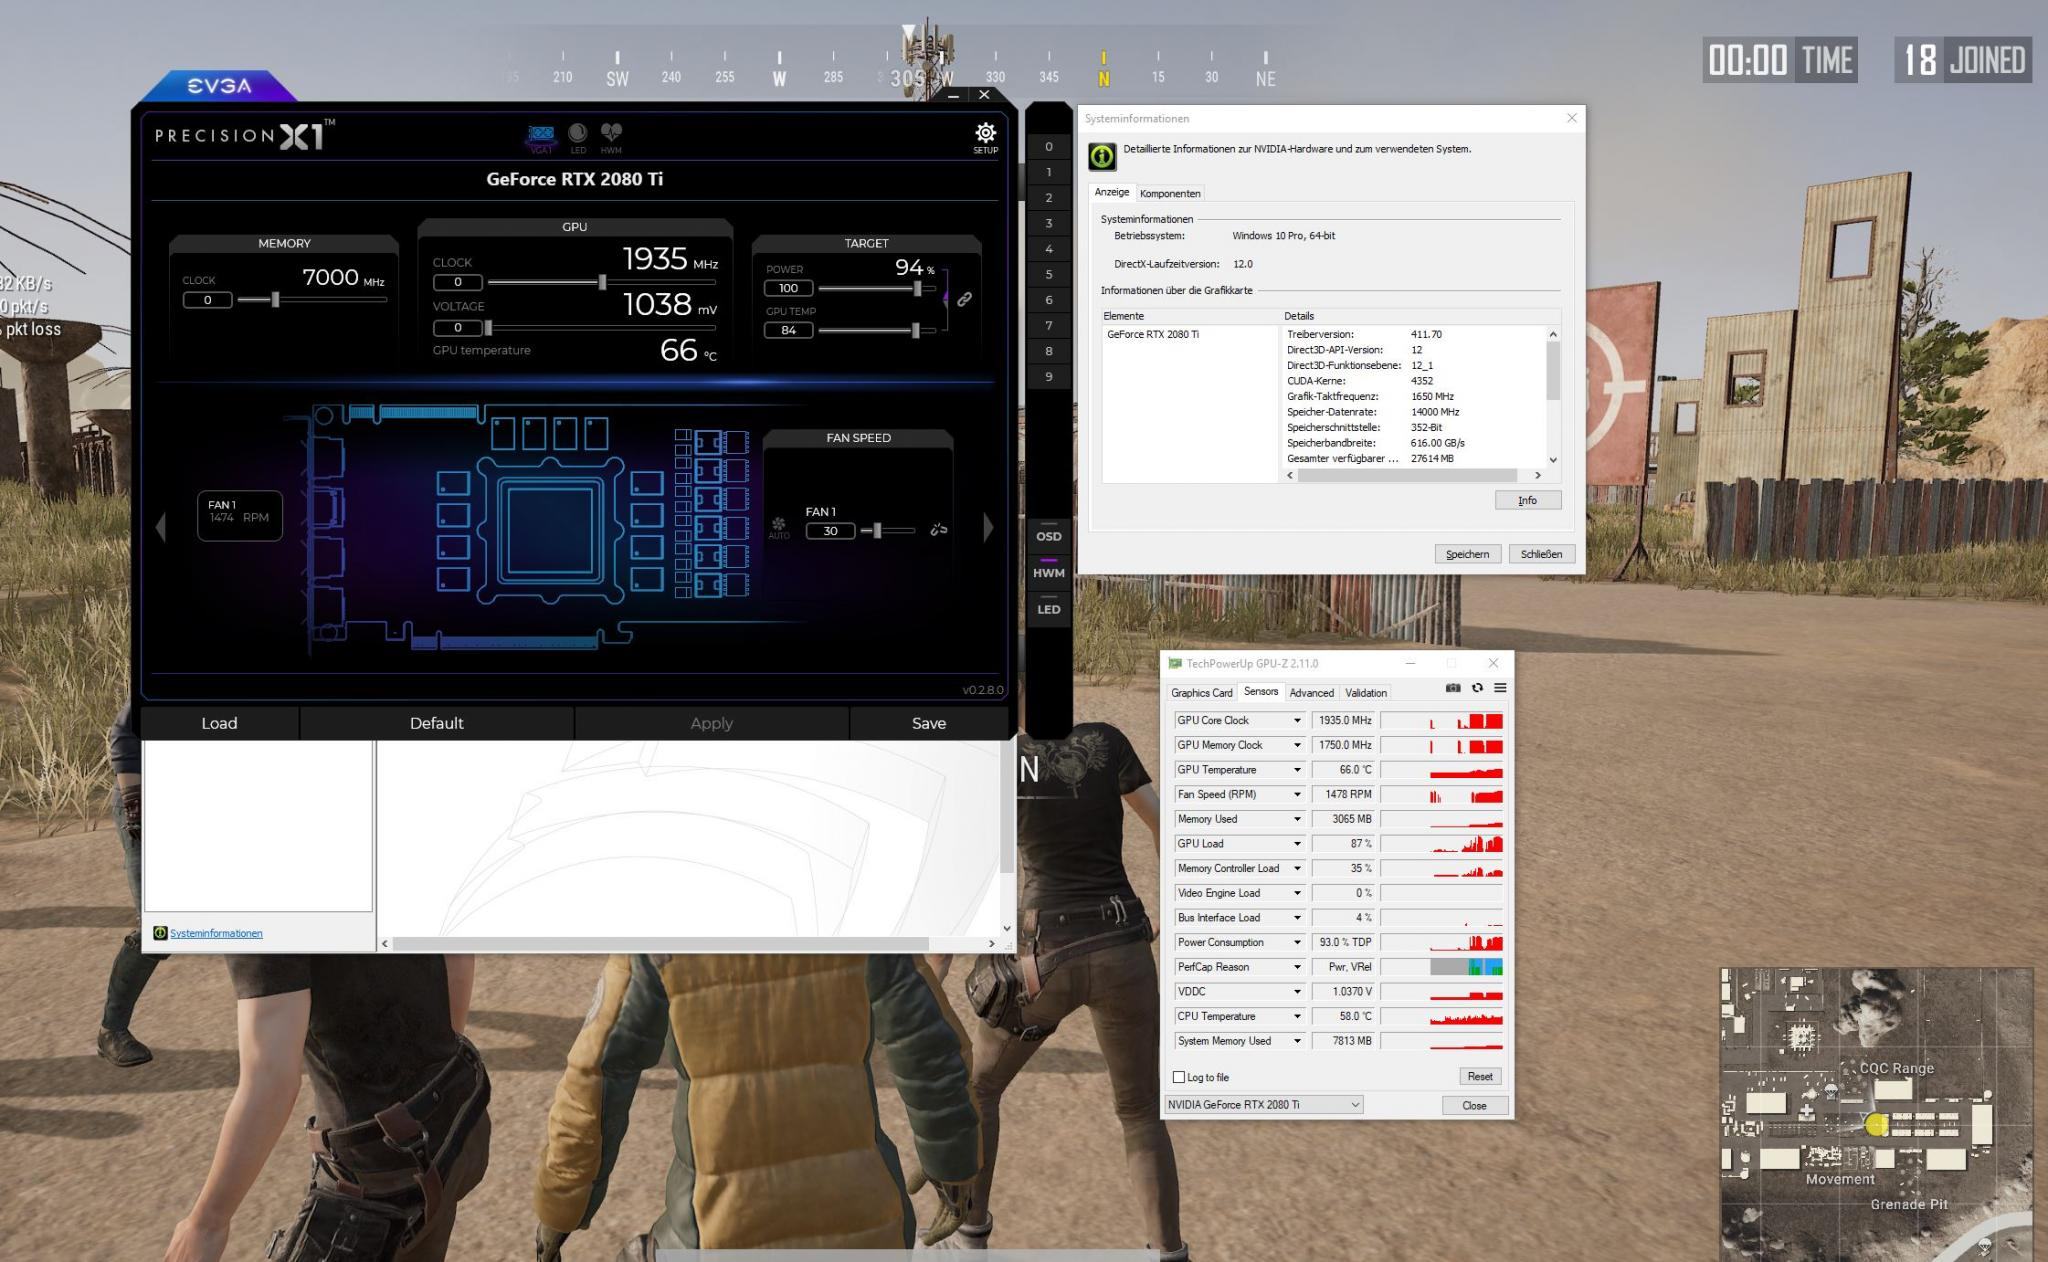2048x1262 pixels.
Task: Click the Default button in Precision X1
Action: coord(436,723)
